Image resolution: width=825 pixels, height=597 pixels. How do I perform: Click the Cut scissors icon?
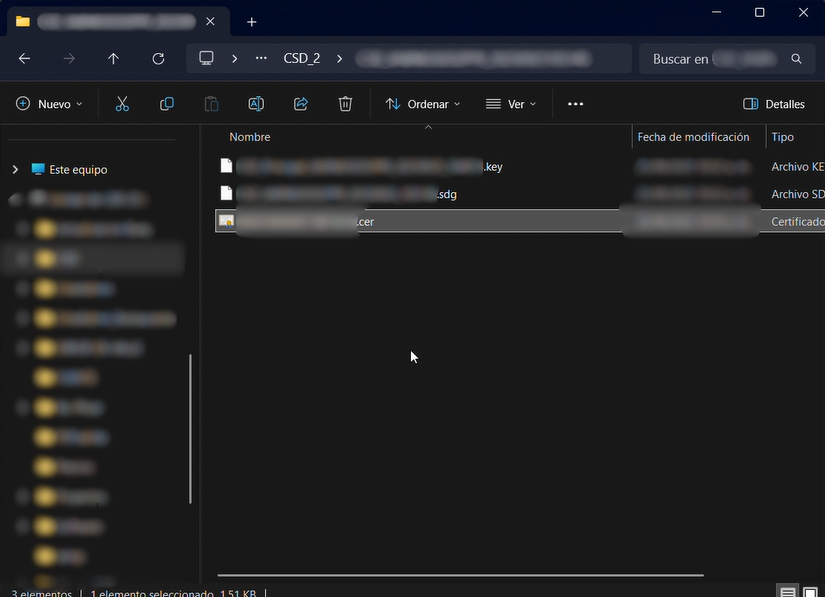point(122,104)
